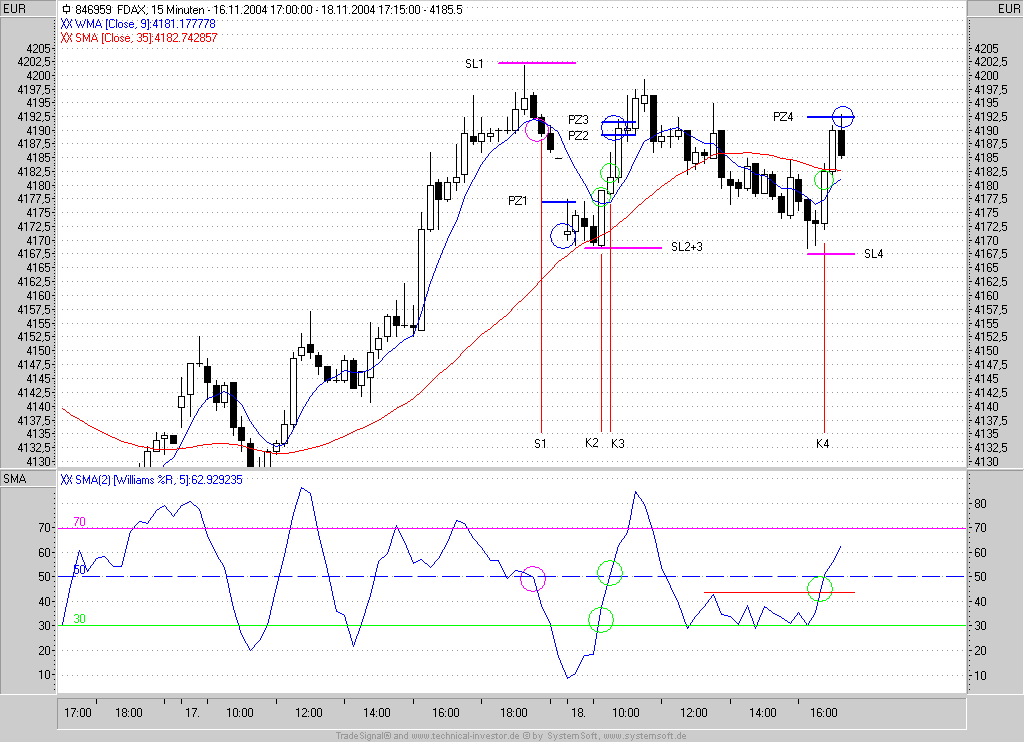Screen dimensions: 1024x742
Task: Click the PZ4 annotation label
Action: coord(783,117)
